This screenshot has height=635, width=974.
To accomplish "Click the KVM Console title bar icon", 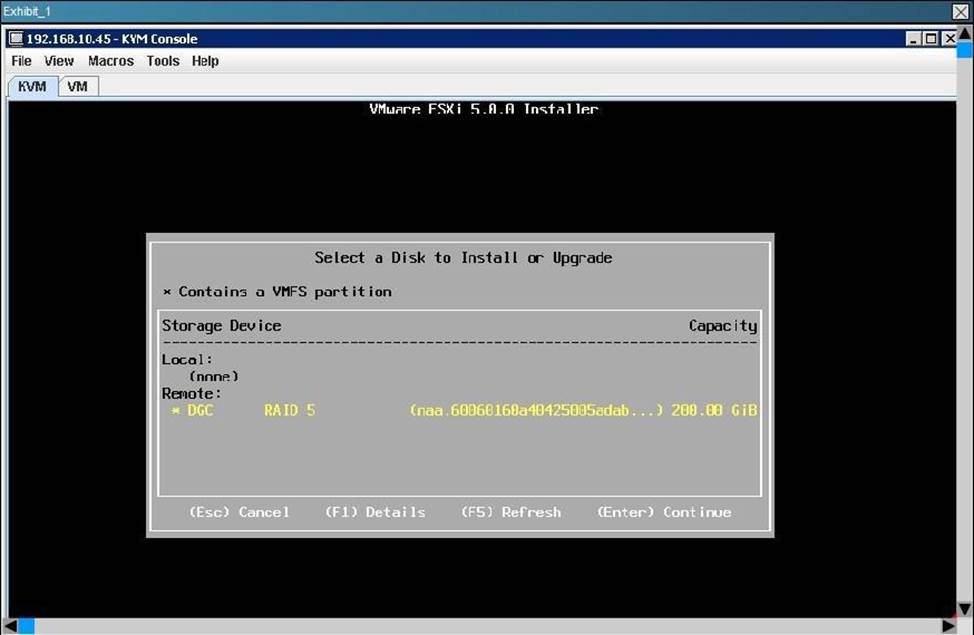I will tap(16, 39).
